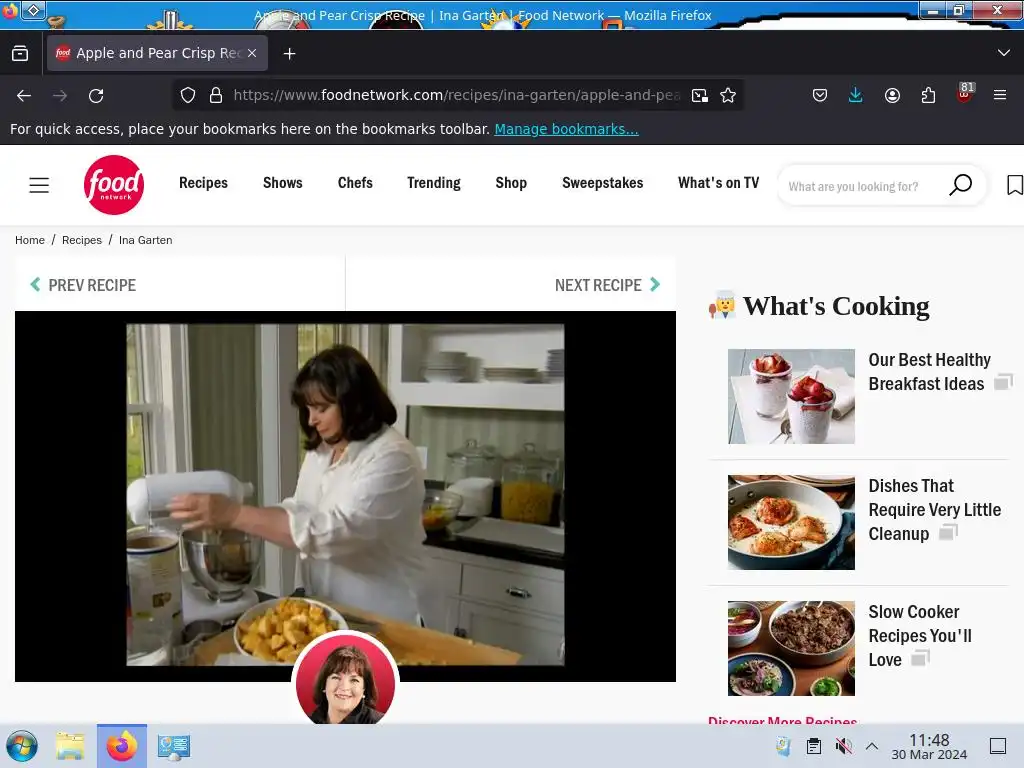Viewport: 1024px width, 768px height.
Task: Go to NEXT RECIPE
Action: tap(608, 285)
